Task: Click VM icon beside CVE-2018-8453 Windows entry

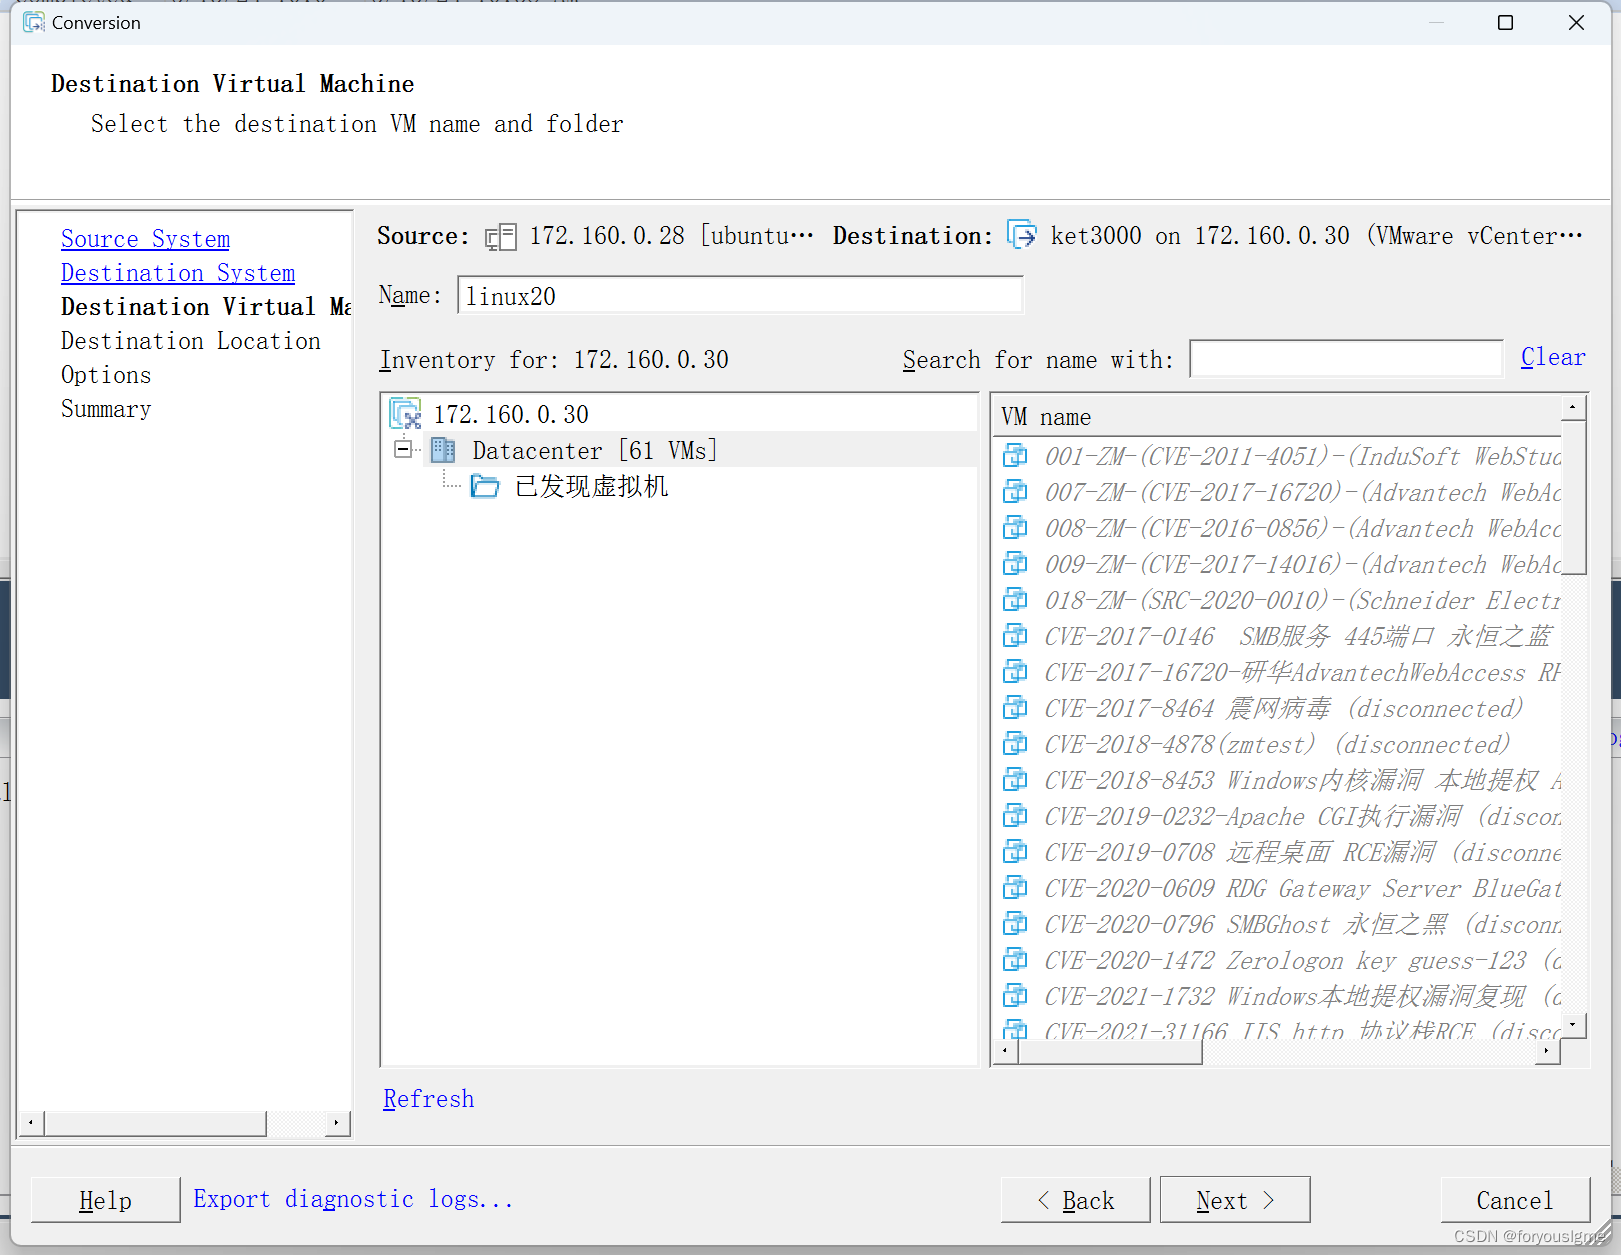Action: click(x=1015, y=780)
